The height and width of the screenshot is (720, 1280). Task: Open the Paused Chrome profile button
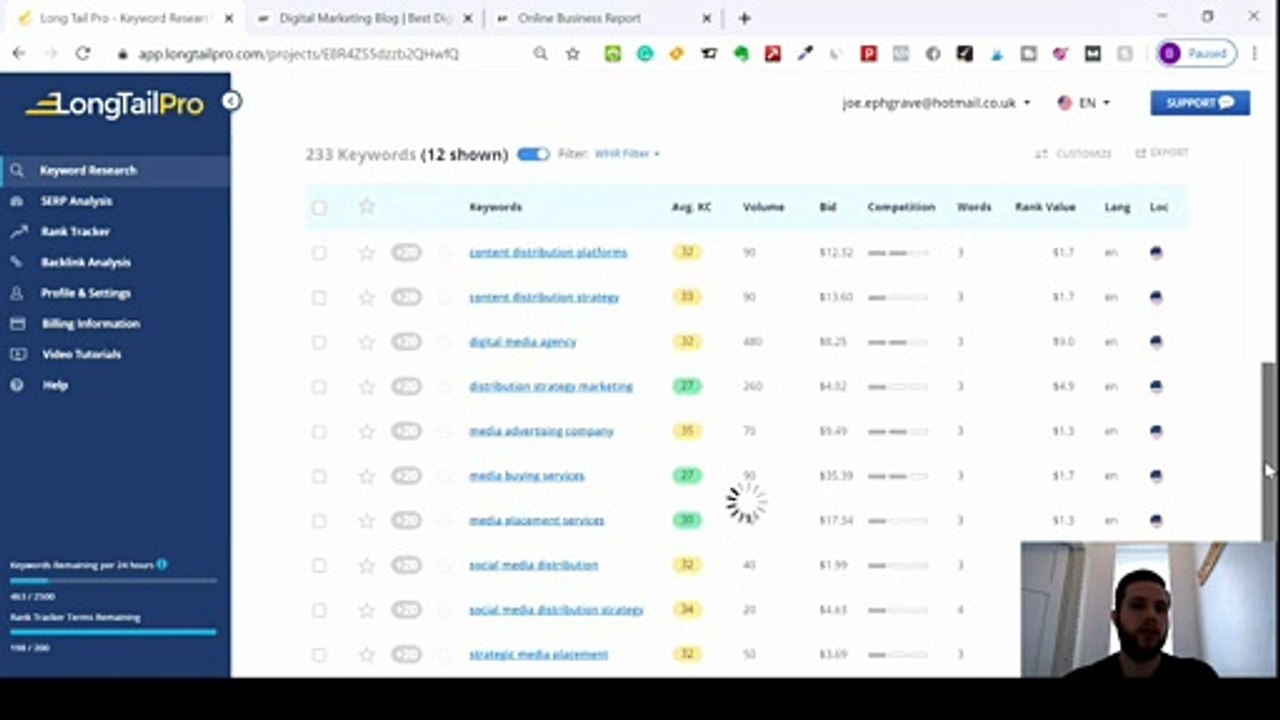(x=1197, y=54)
